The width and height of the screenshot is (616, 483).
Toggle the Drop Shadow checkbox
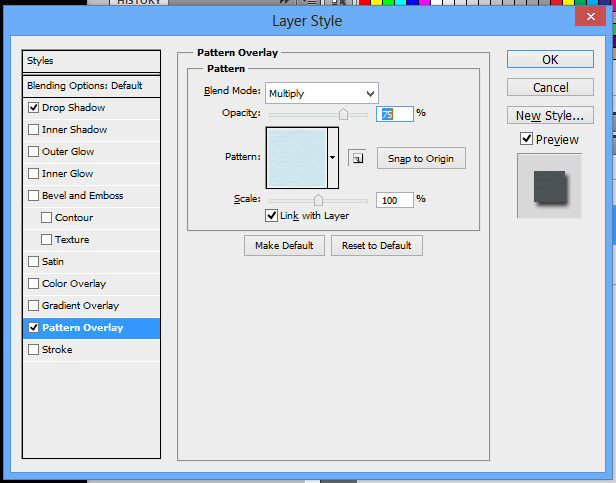coord(33,108)
